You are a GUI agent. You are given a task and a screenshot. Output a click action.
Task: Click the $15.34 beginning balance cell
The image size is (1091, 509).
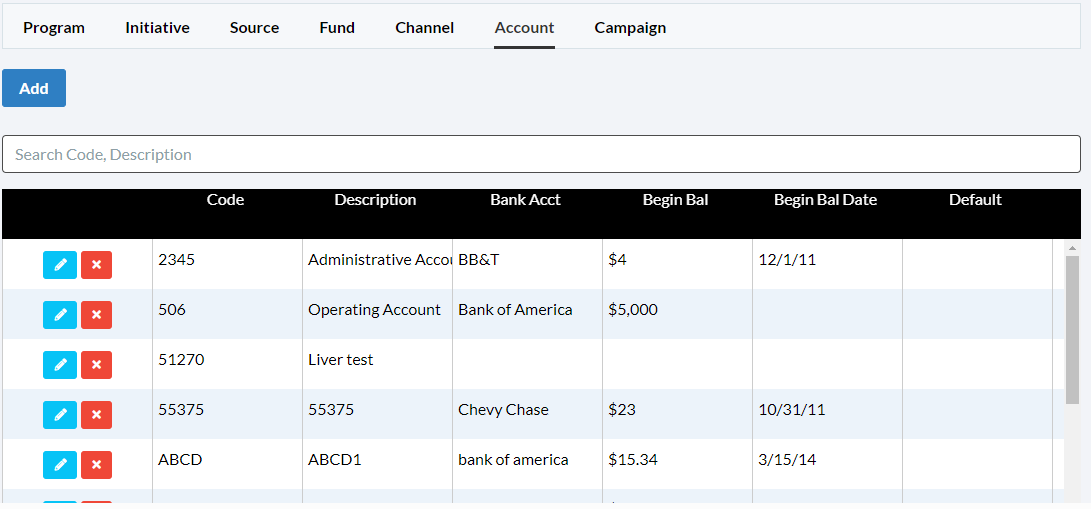coord(678,464)
